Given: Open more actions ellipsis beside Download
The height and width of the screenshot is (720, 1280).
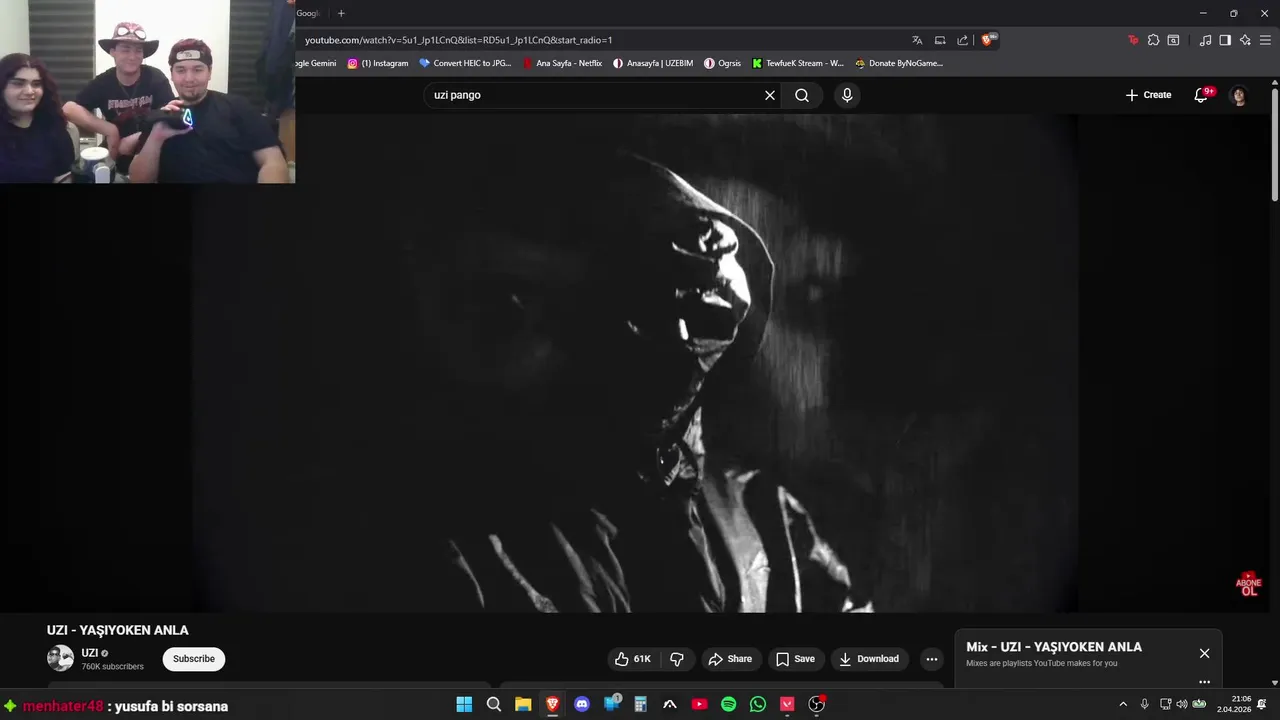Looking at the screenshot, I should [932, 659].
